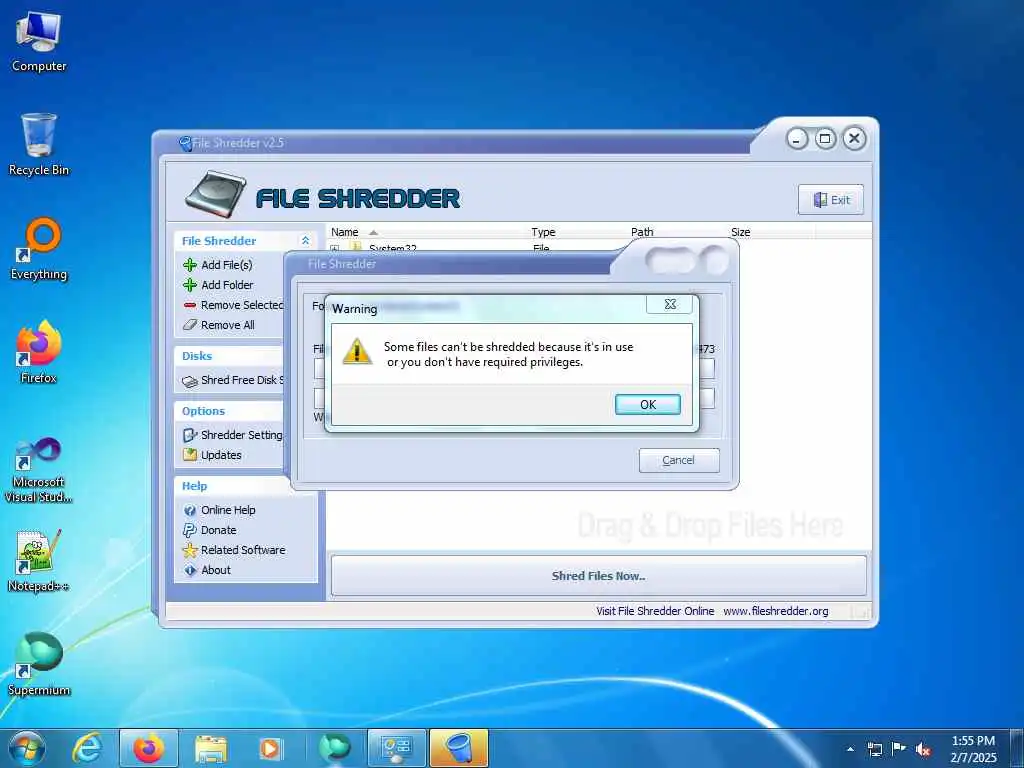
Task: Click the muted volume tray icon
Action: click(922, 749)
